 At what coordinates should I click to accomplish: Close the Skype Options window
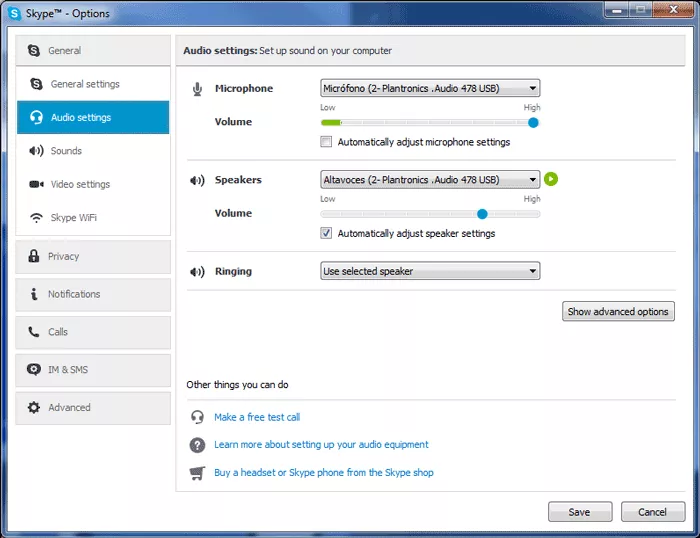pos(674,9)
